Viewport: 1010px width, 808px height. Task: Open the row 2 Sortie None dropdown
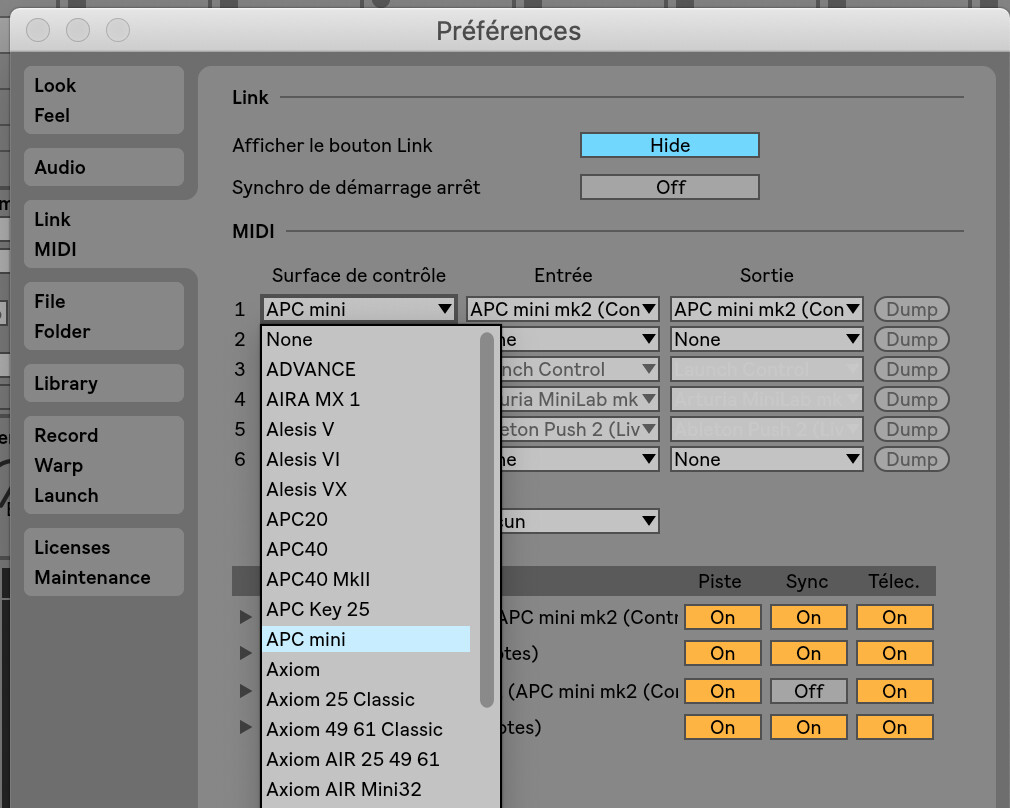(x=767, y=339)
